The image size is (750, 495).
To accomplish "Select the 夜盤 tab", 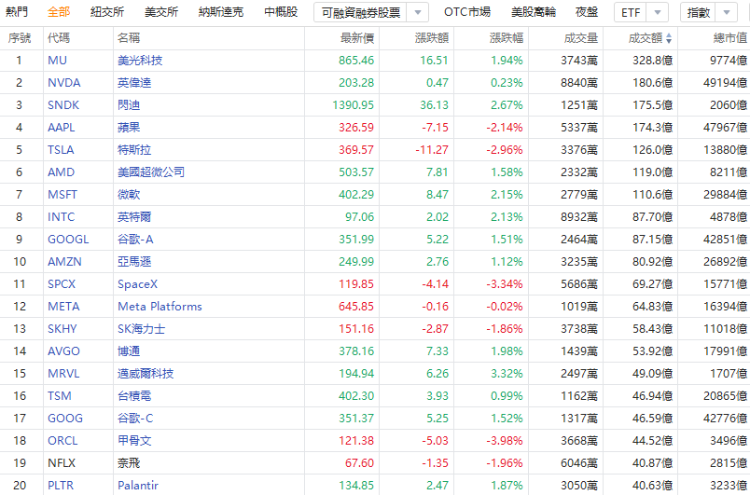I will pyautogui.click(x=586, y=12).
